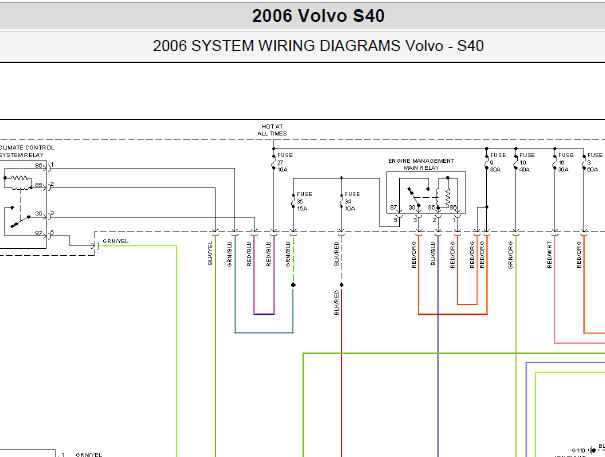Select the "2006 SYSTEM WIRING DIAGRAMS Volvo - S40" subtitle
605x457 pixels.
318,46
